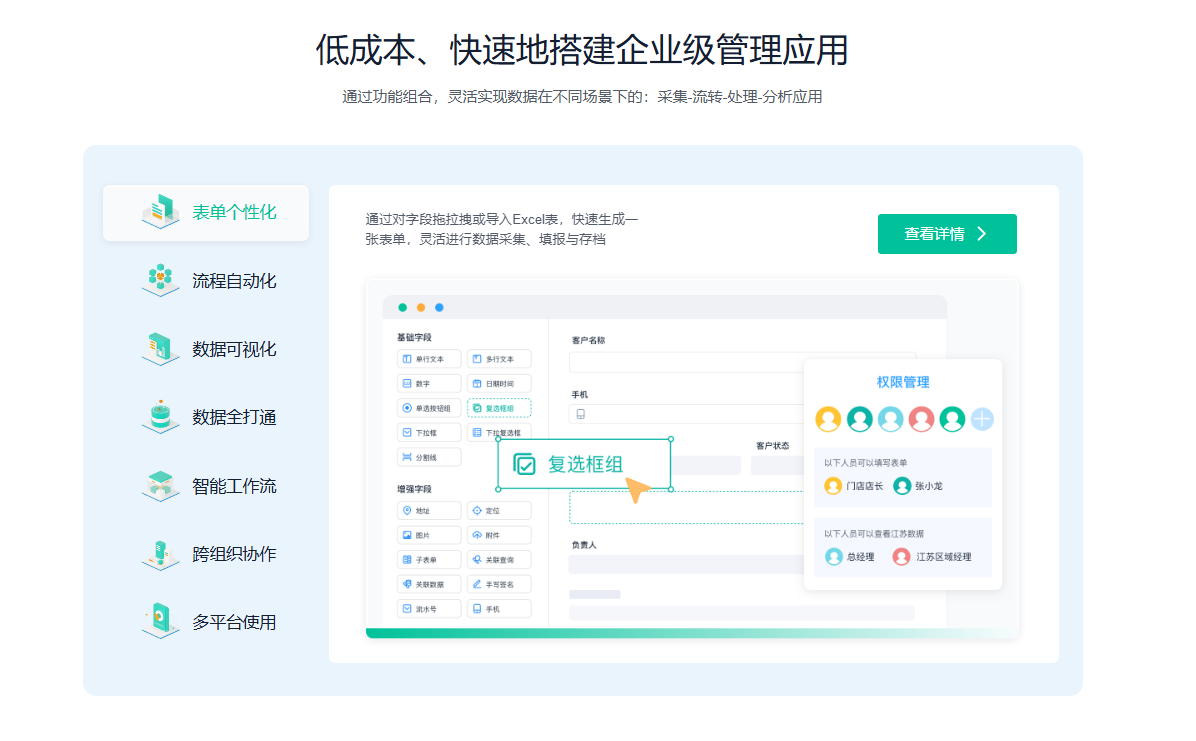This screenshot has height=741, width=1196.
Task: Select the 单选按钮组 radio field
Action: (429, 408)
